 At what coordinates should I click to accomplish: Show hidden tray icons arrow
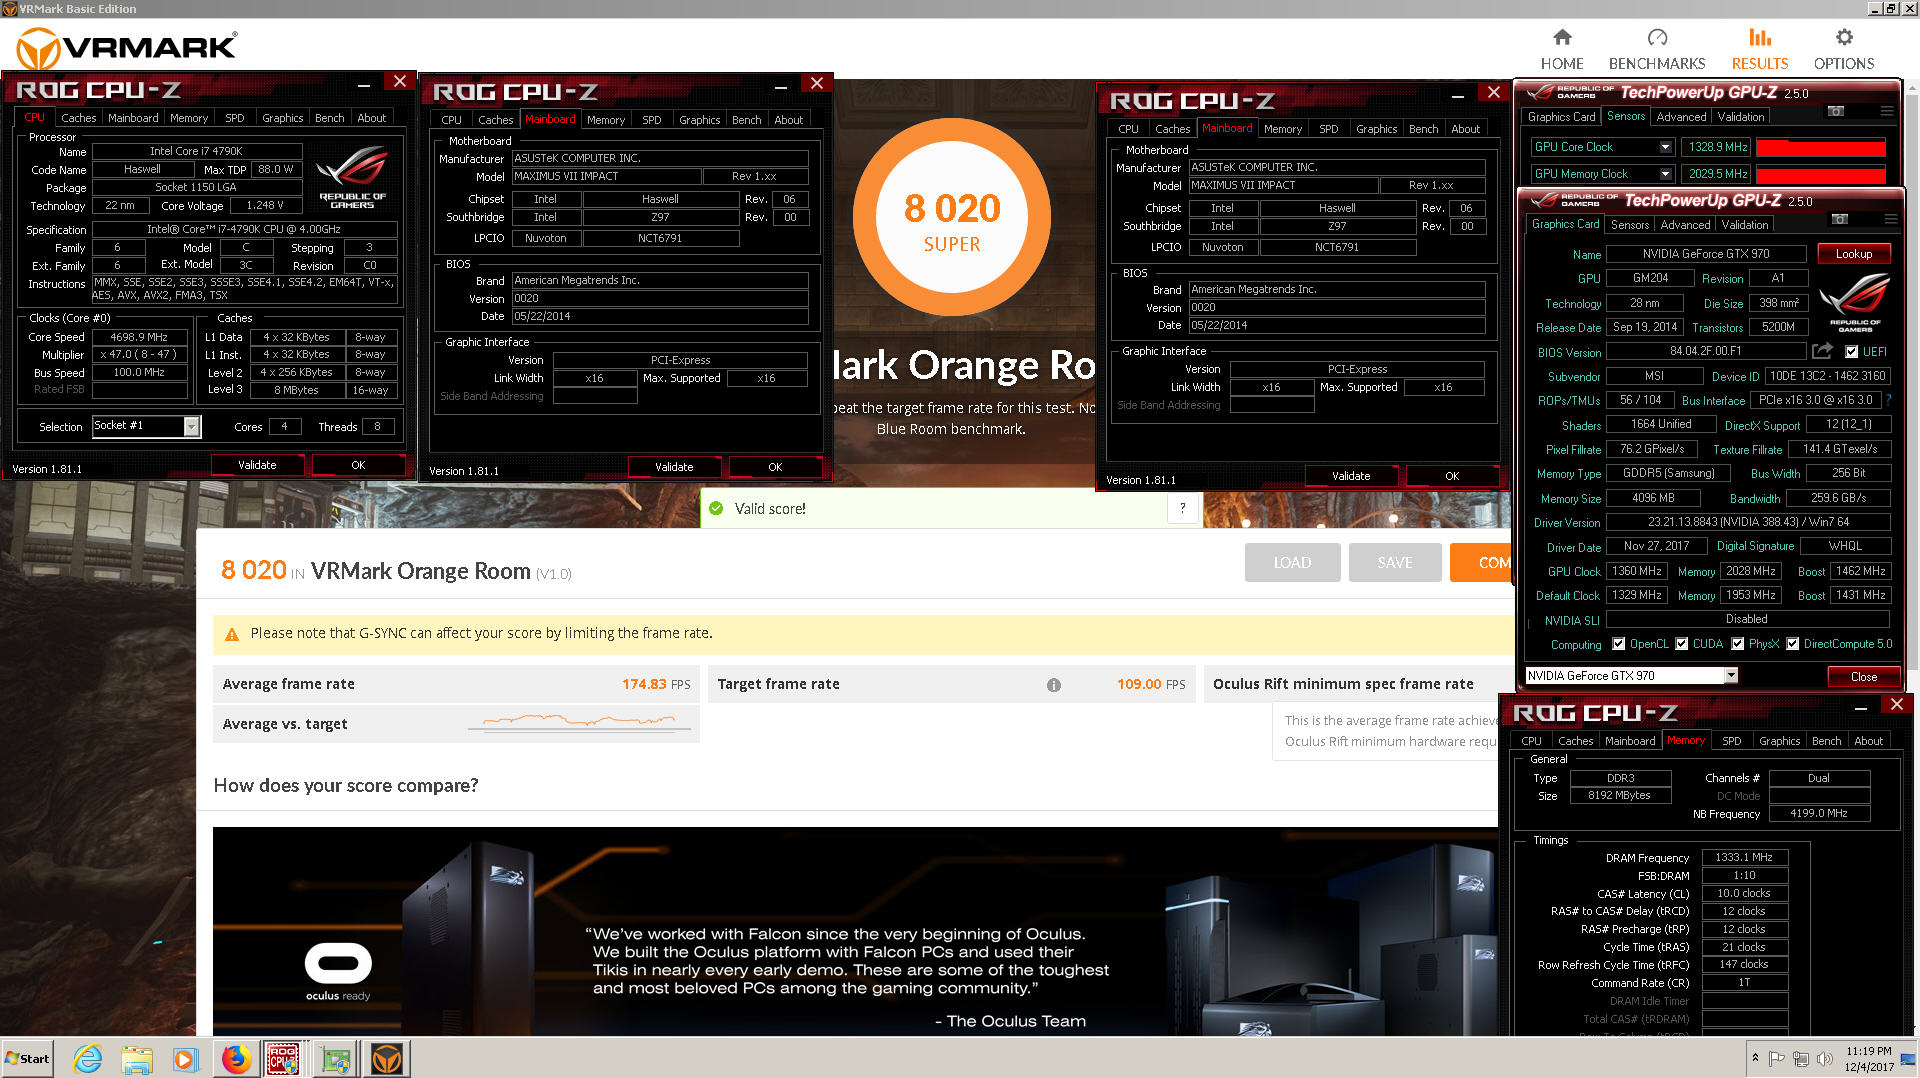click(1754, 1058)
